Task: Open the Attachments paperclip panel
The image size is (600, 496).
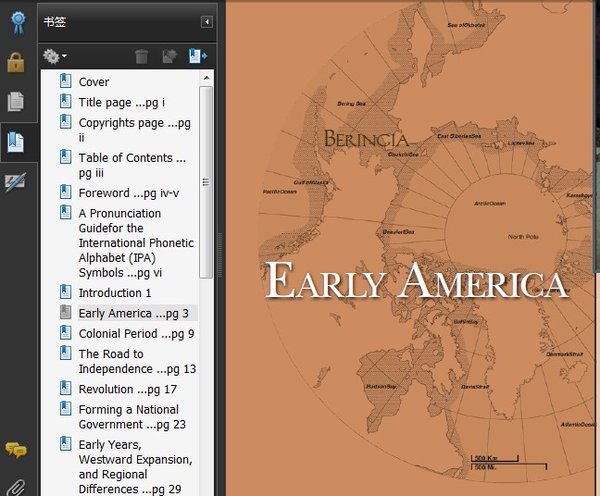Action: tap(16, 487)
